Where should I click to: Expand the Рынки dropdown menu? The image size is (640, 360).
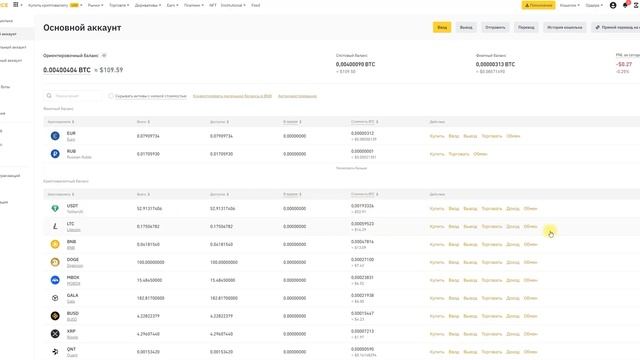coord(96,5)
